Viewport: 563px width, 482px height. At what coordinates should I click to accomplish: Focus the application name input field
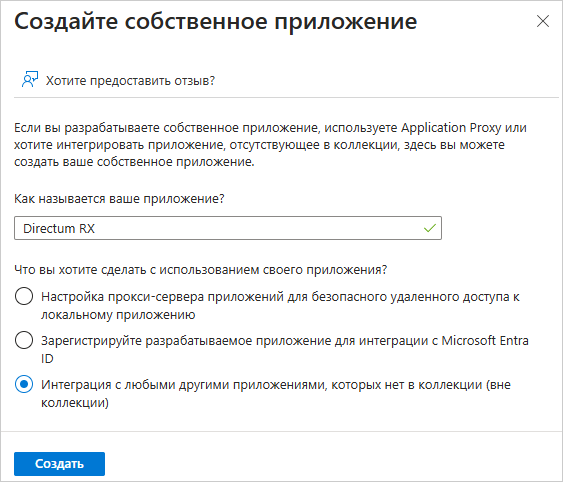point(228,228)
